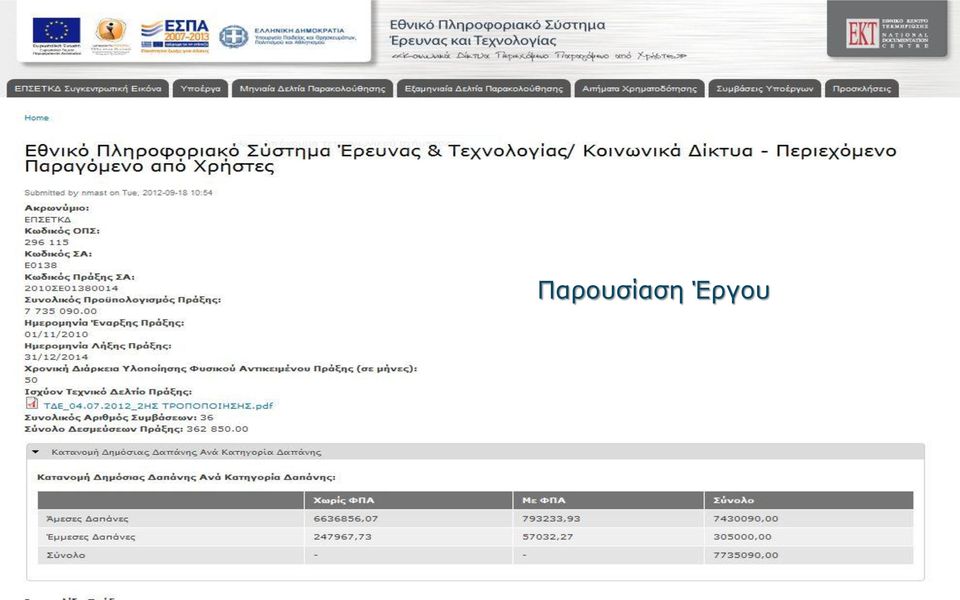The width and height of the screenshot is (960, 600).
Task: Click value 793233,93 in table
Action: pos(551,519)
